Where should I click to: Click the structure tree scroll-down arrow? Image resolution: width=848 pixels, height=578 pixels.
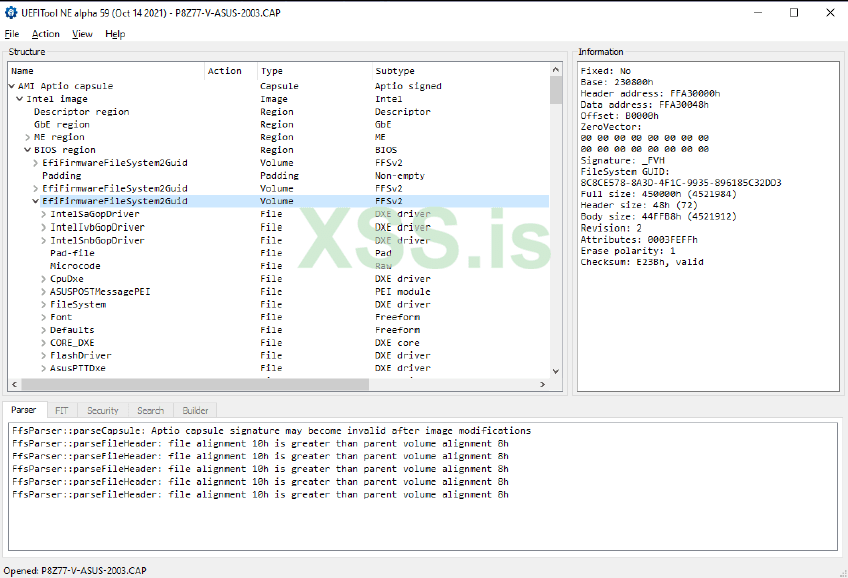coord(555,371)
